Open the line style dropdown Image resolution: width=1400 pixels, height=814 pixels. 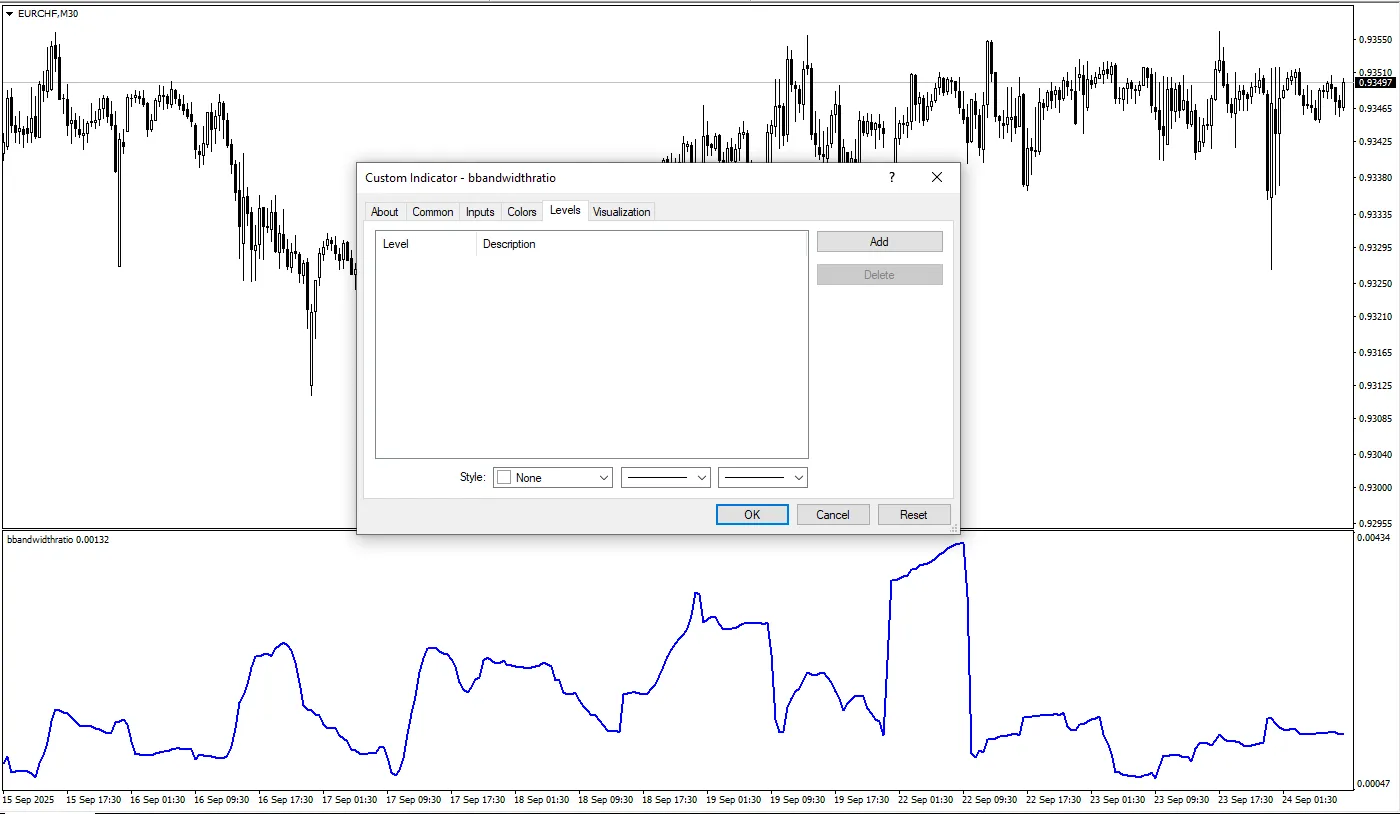(x=666, y=478)
